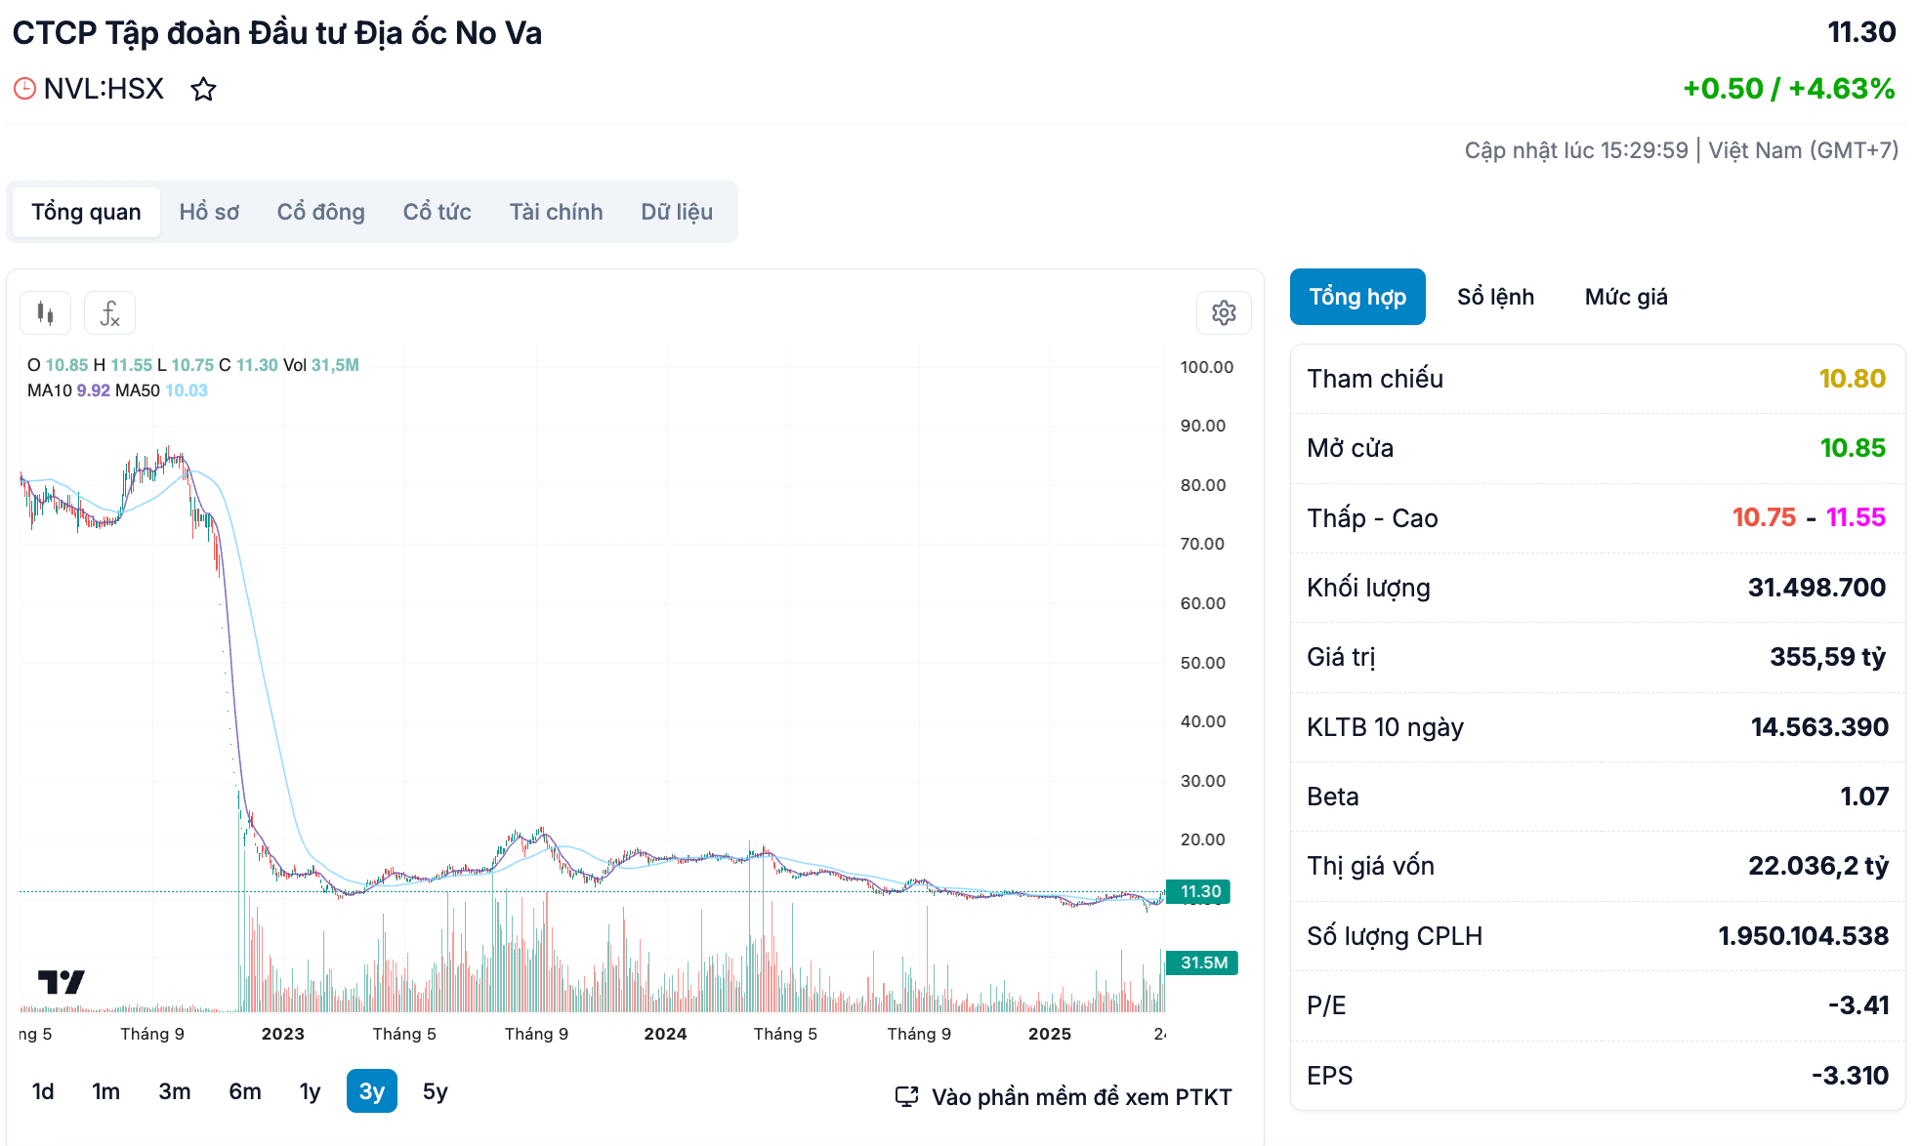The width and height of the screenshot is (1920, 1146).
Task: Click the 11.30 current price label on axis
Action: coord(1199,891)
